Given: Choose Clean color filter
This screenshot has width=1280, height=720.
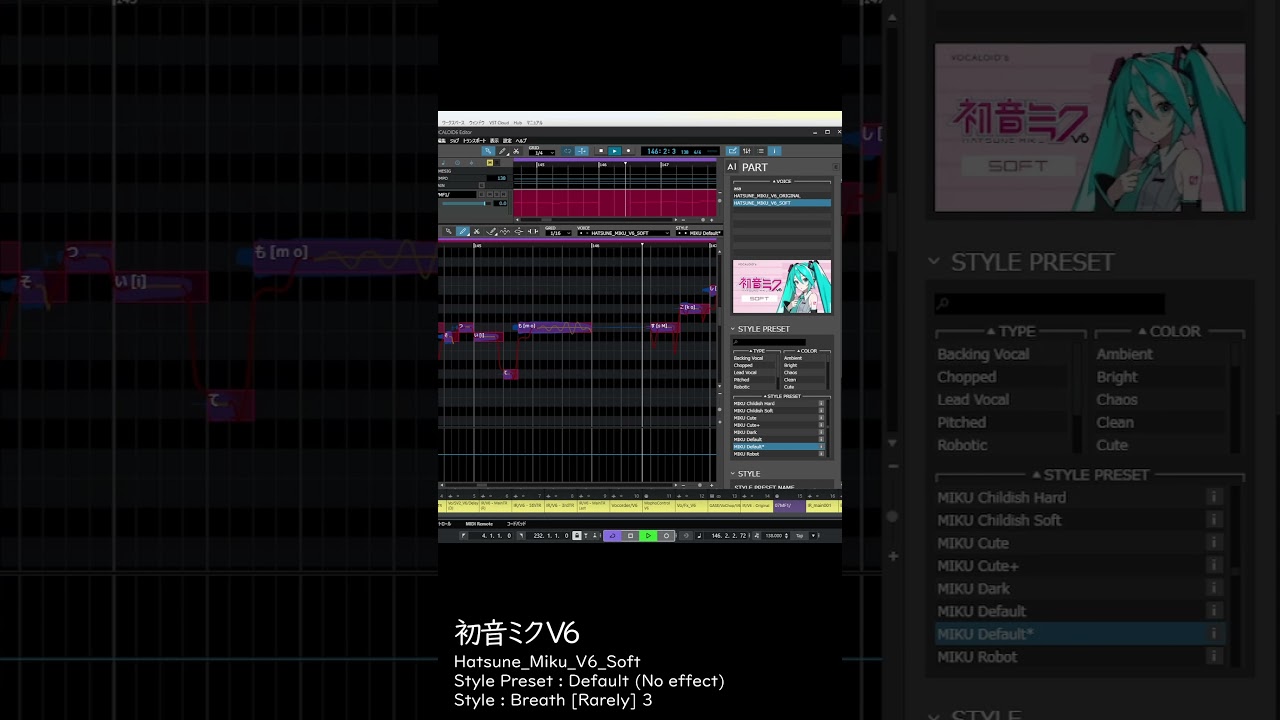Looking at the screenshot, I should (804, 380).
